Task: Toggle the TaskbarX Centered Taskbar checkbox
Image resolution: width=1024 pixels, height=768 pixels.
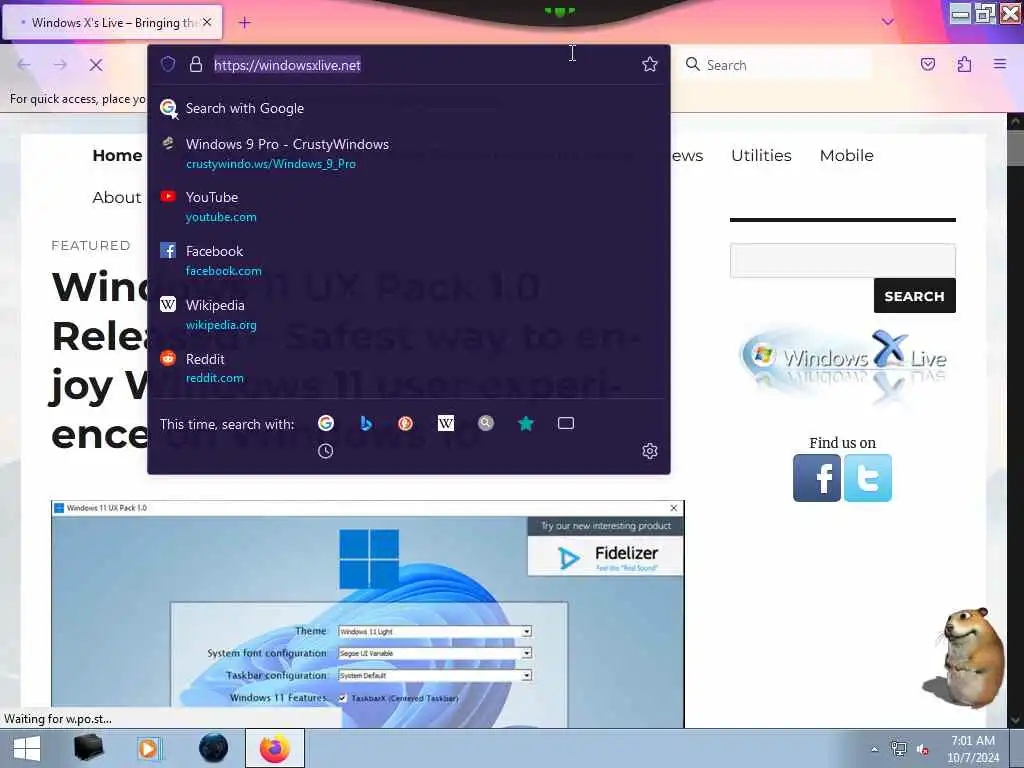Action: pos(342,698)
